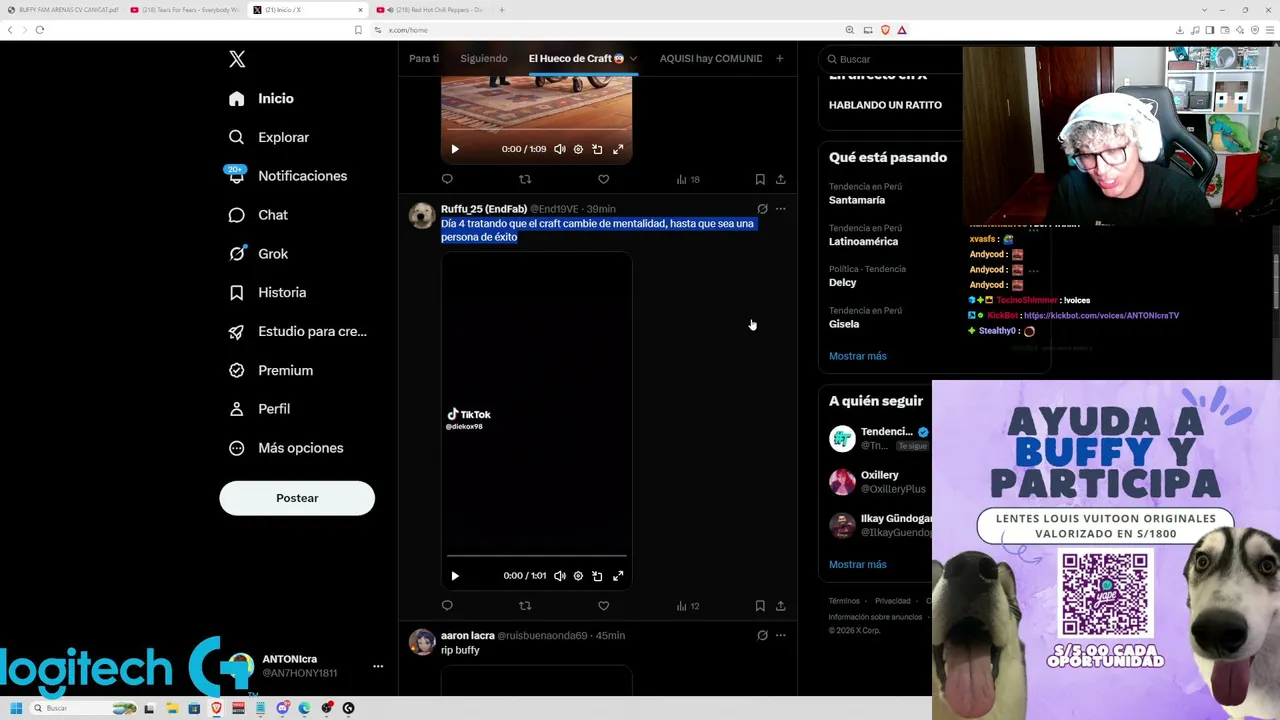The image size is (1280, 720).
Task: Click Mostrar más under Qué está pasando
Action: 858,356
